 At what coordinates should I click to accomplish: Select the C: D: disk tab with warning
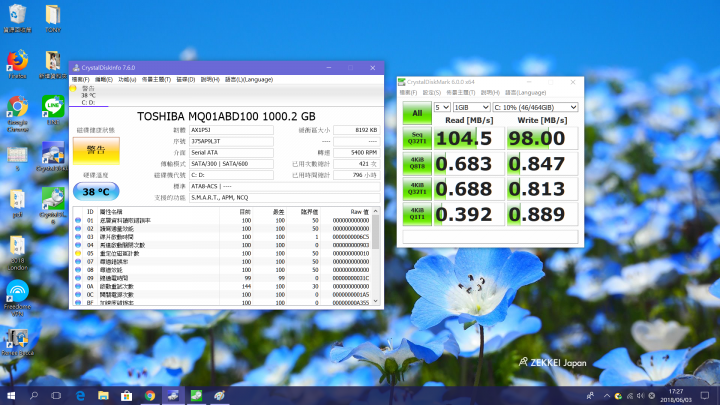coord(88,95)
